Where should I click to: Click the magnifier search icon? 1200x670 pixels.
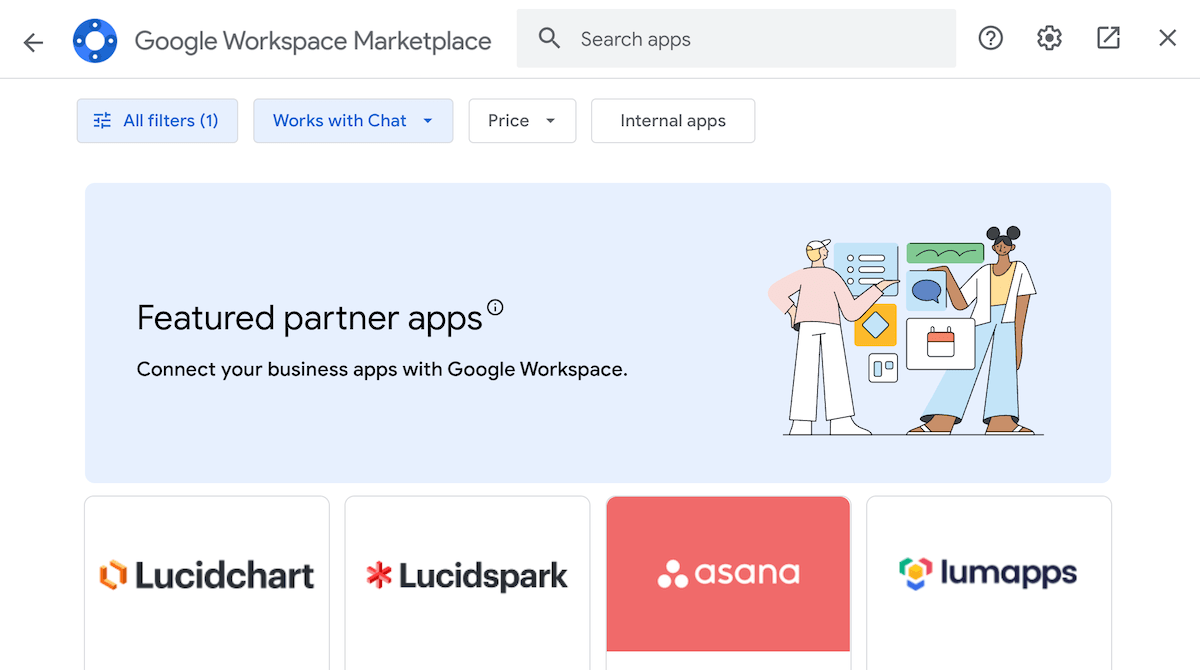[549, 39]
